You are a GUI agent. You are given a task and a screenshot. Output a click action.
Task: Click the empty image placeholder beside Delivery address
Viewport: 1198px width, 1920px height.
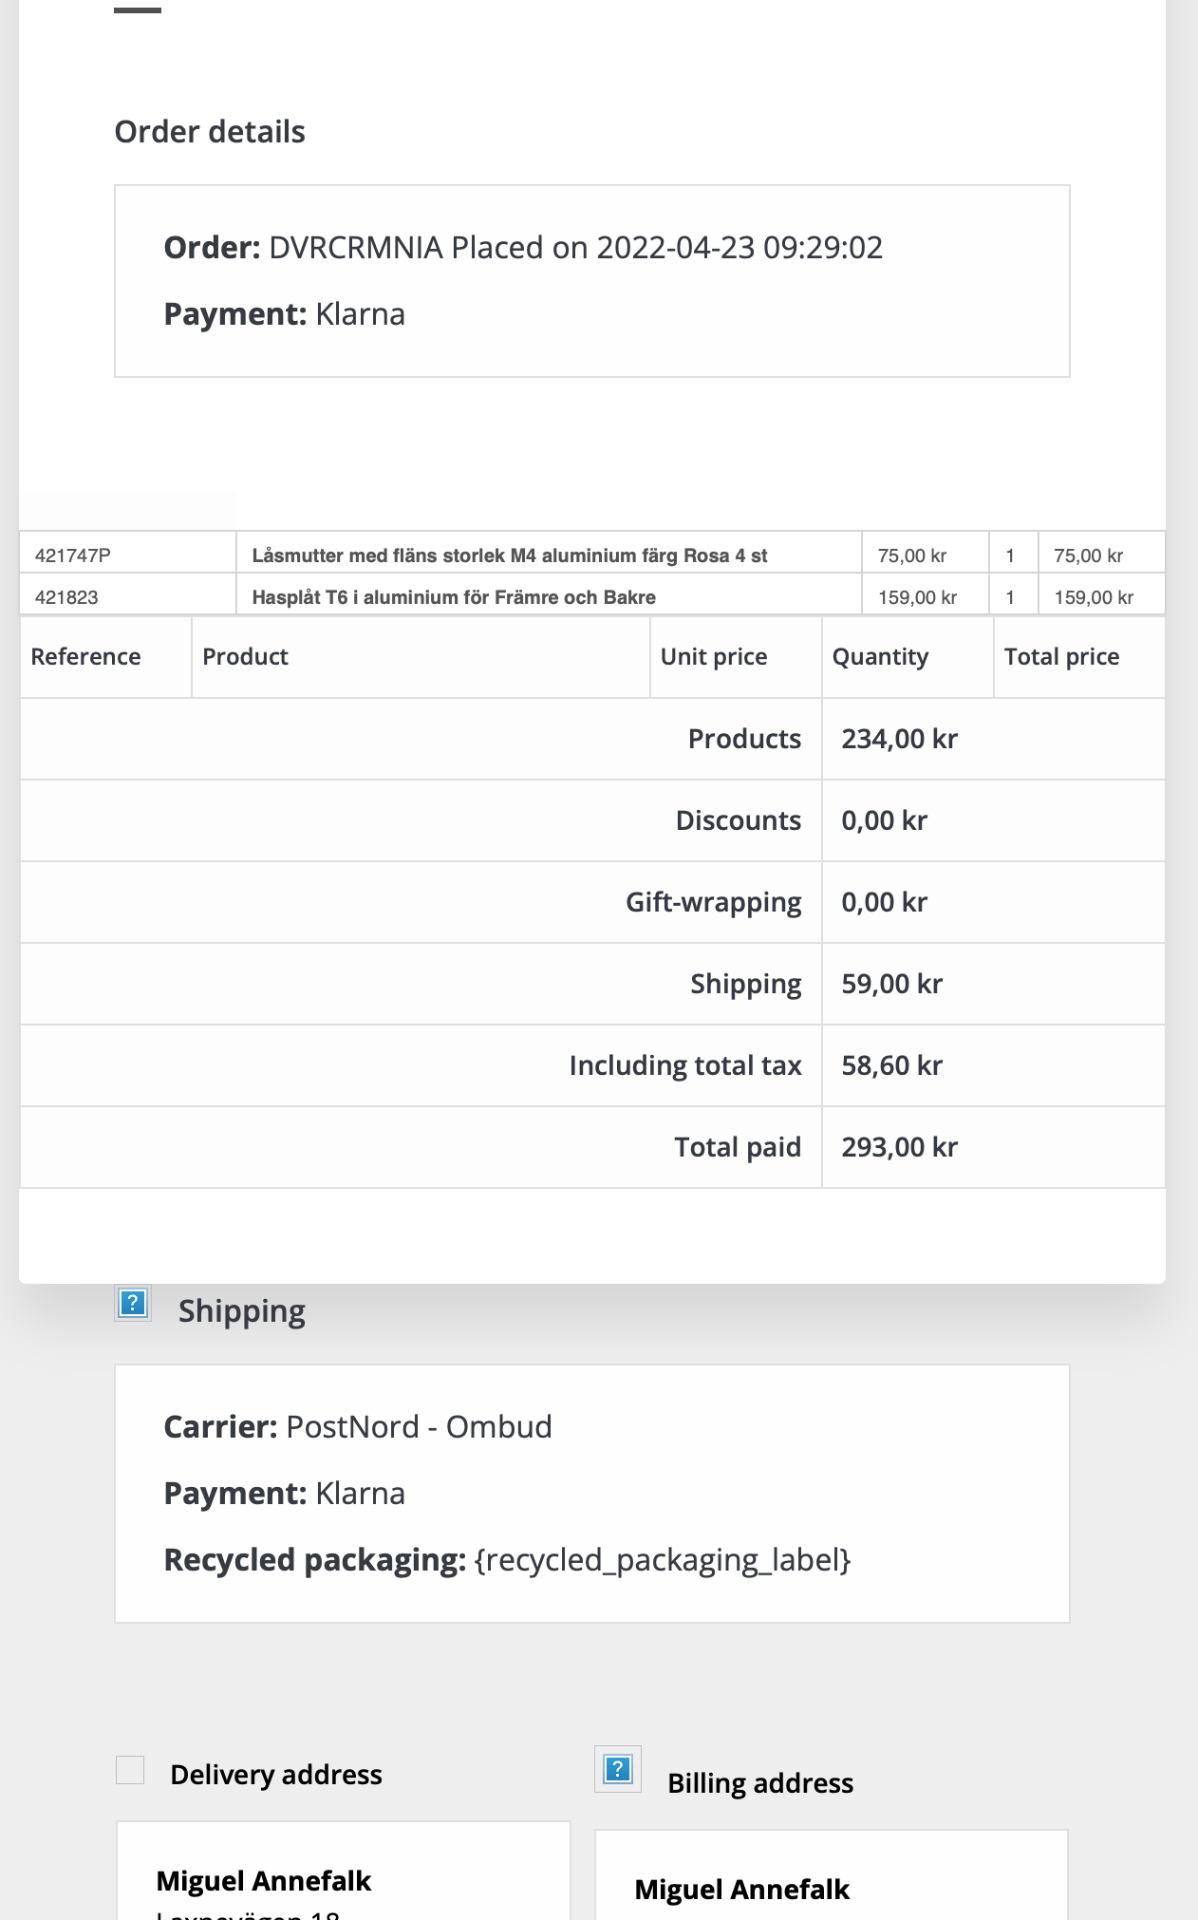pos(130,1770)
